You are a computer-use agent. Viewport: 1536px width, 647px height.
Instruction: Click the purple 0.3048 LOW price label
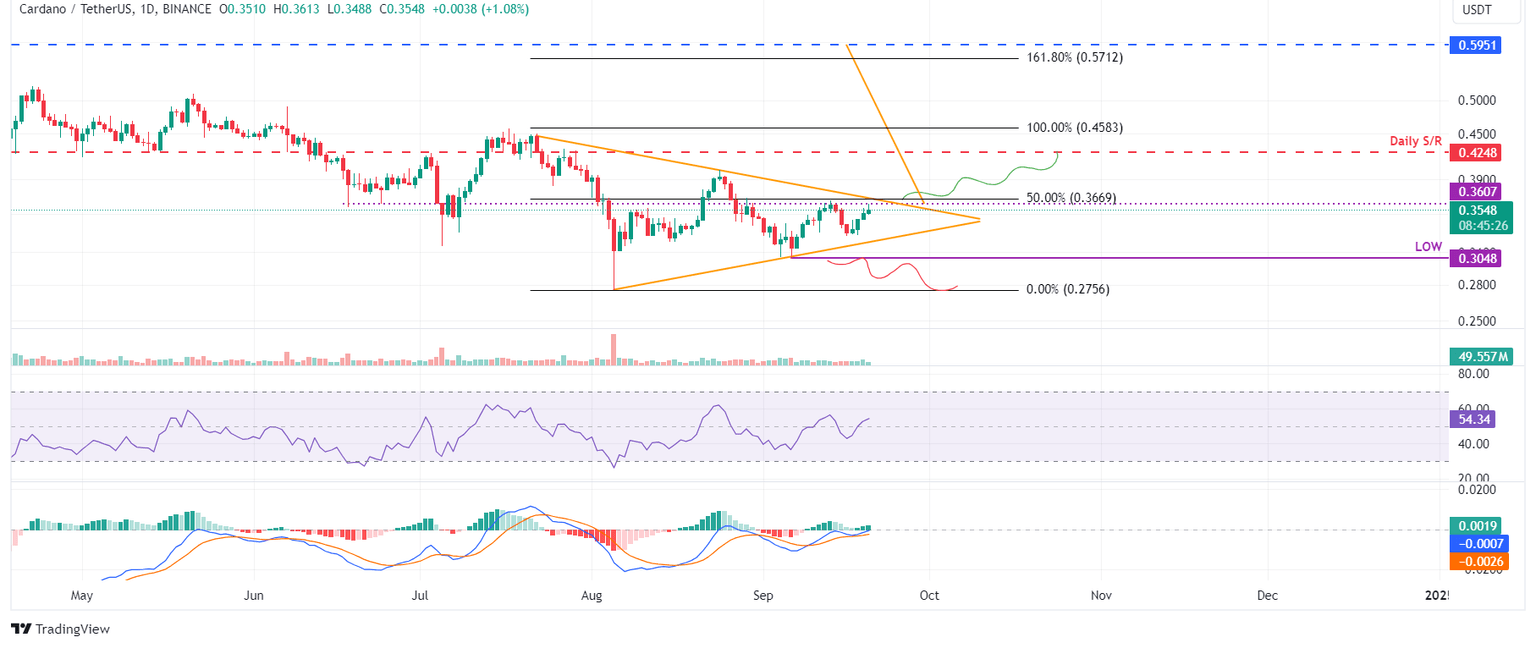1477,258
